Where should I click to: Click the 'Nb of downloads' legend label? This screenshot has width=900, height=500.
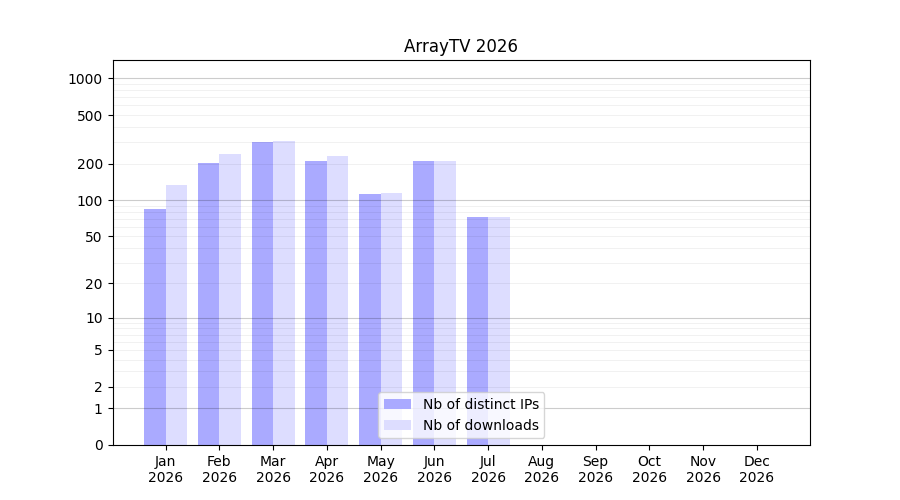point(481,425)
